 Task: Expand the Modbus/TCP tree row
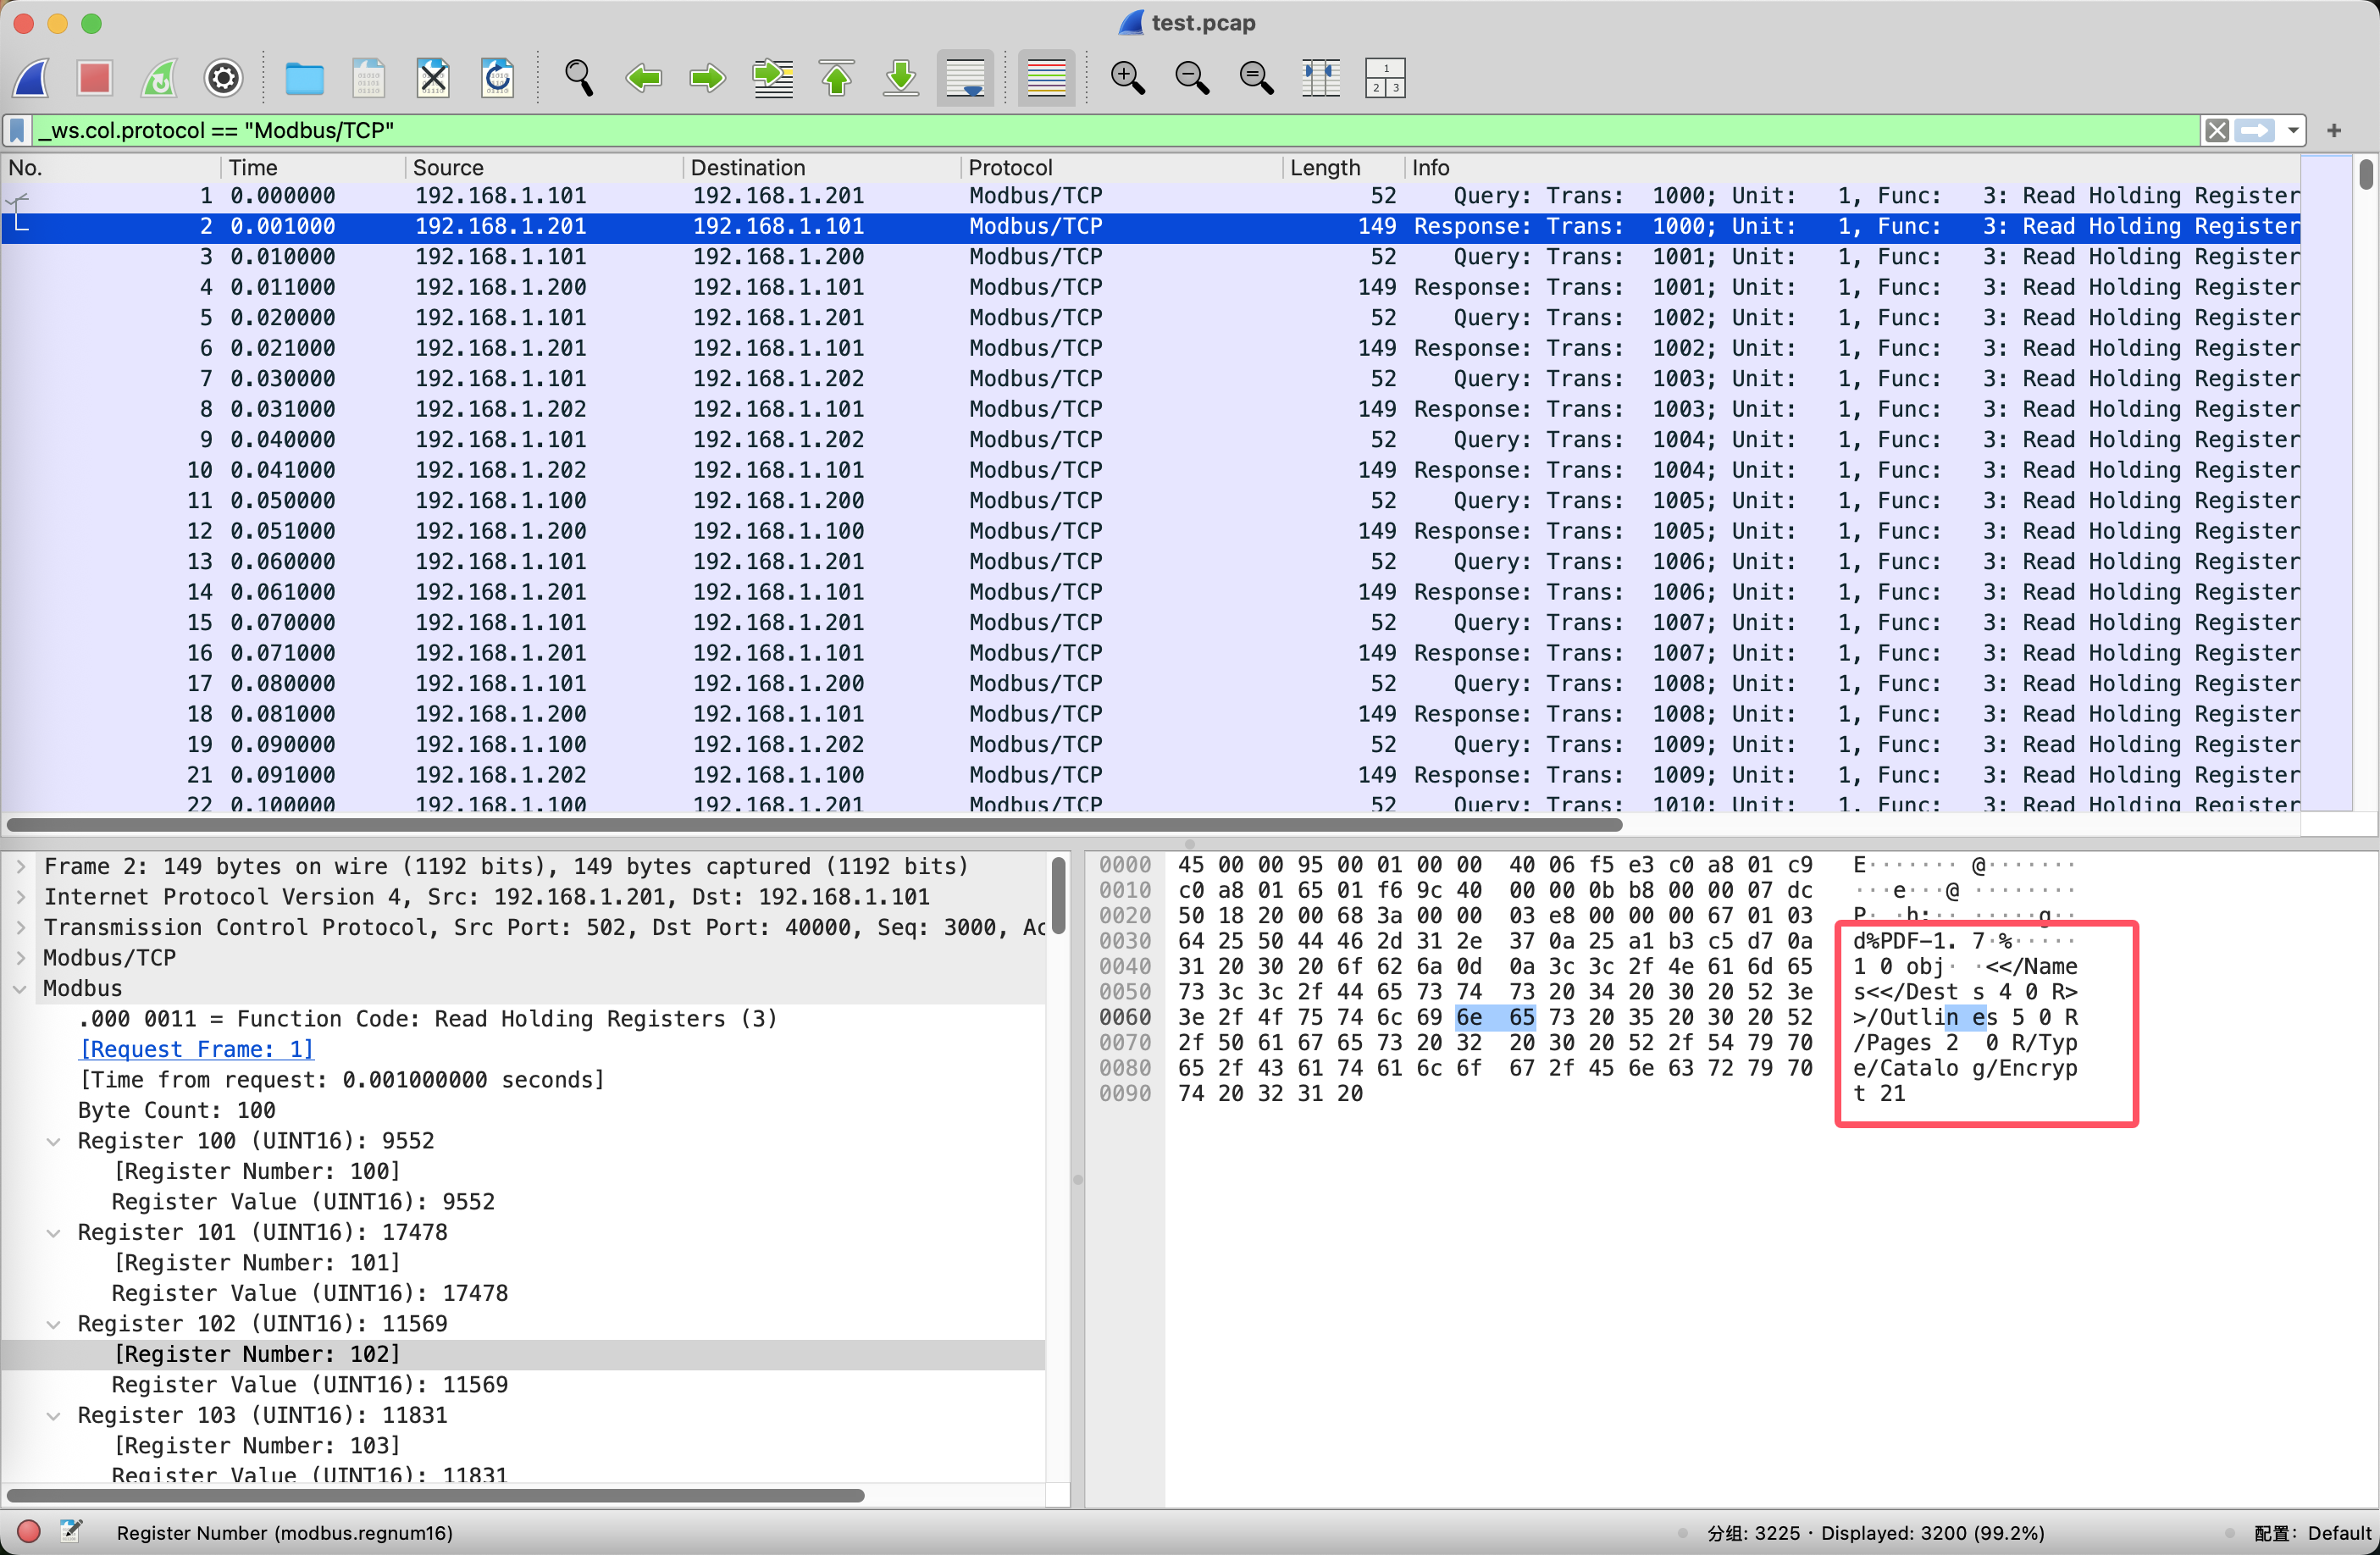pos(21,957)
